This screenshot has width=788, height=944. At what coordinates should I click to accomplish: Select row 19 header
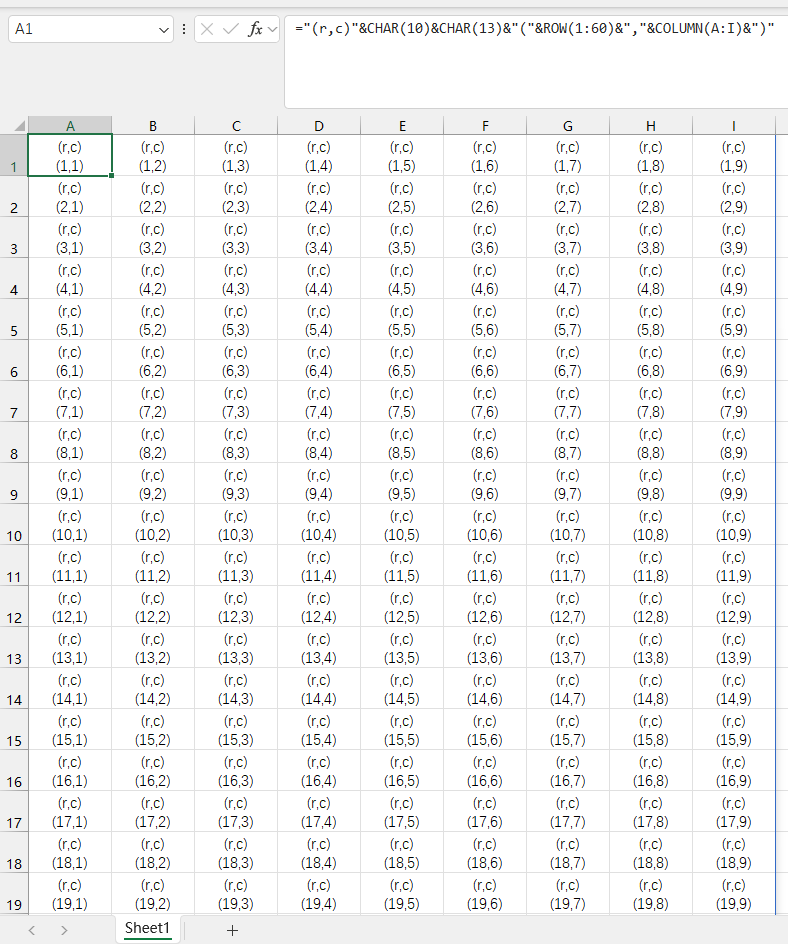(14, 904)
